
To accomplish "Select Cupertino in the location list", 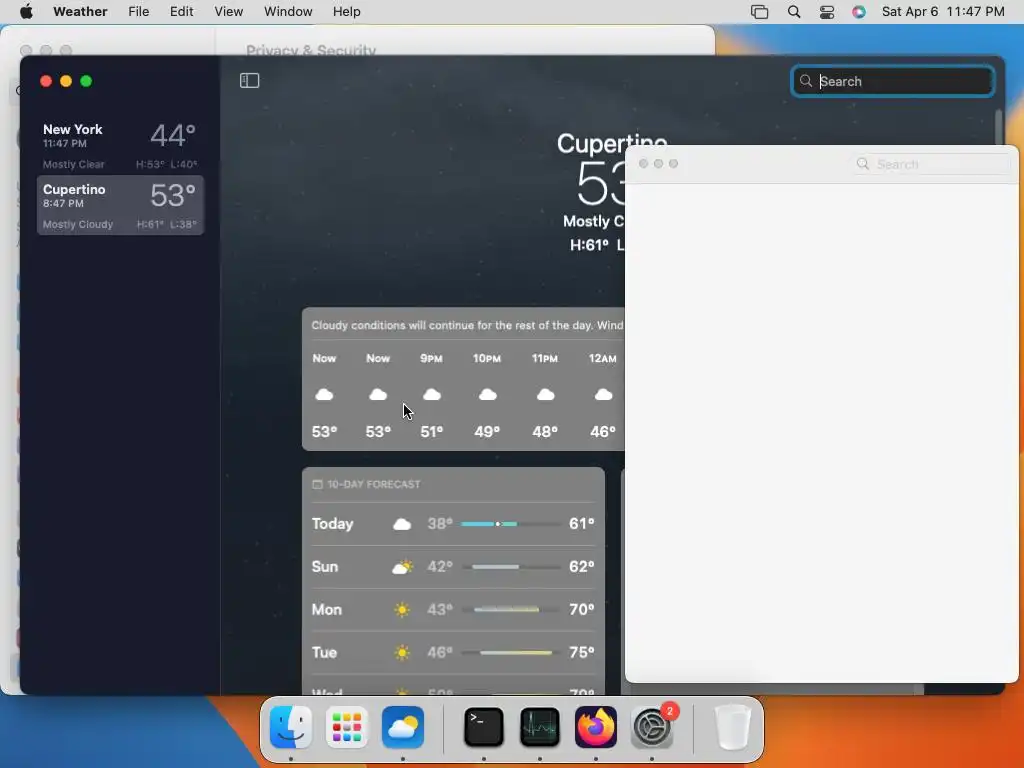I will coord(120,205).
